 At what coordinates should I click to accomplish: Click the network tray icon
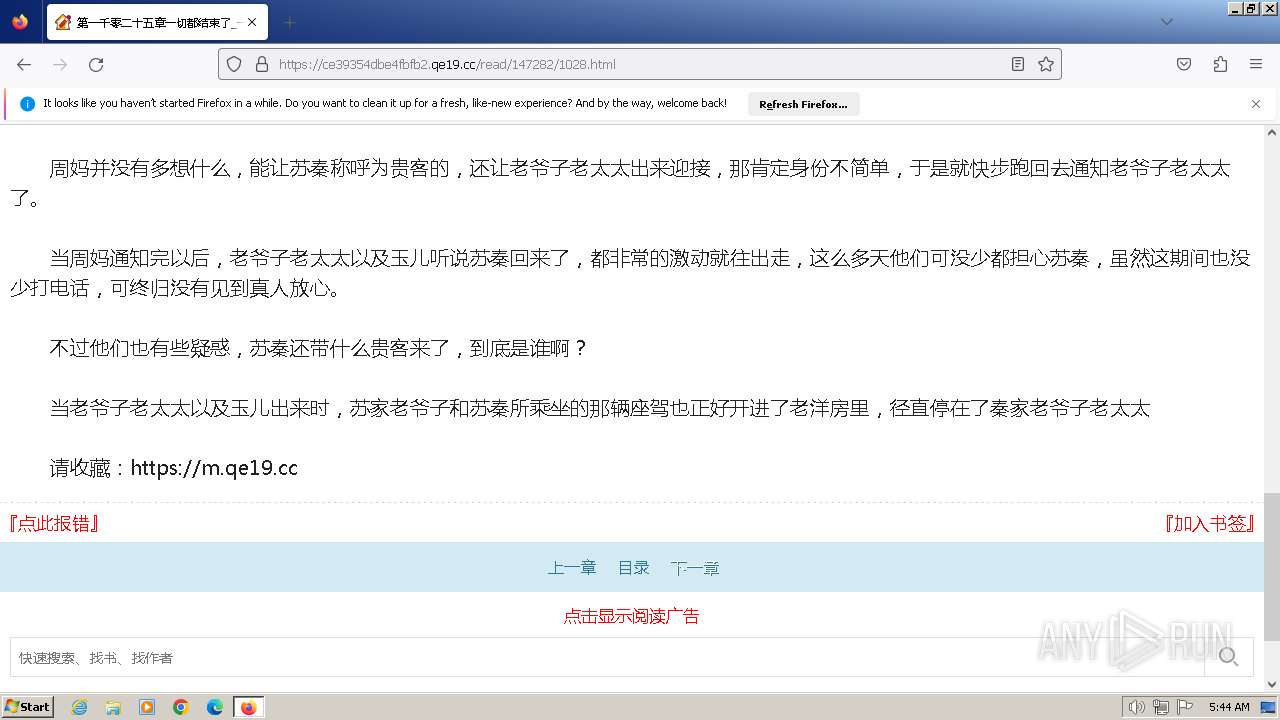coord(1161,707)
